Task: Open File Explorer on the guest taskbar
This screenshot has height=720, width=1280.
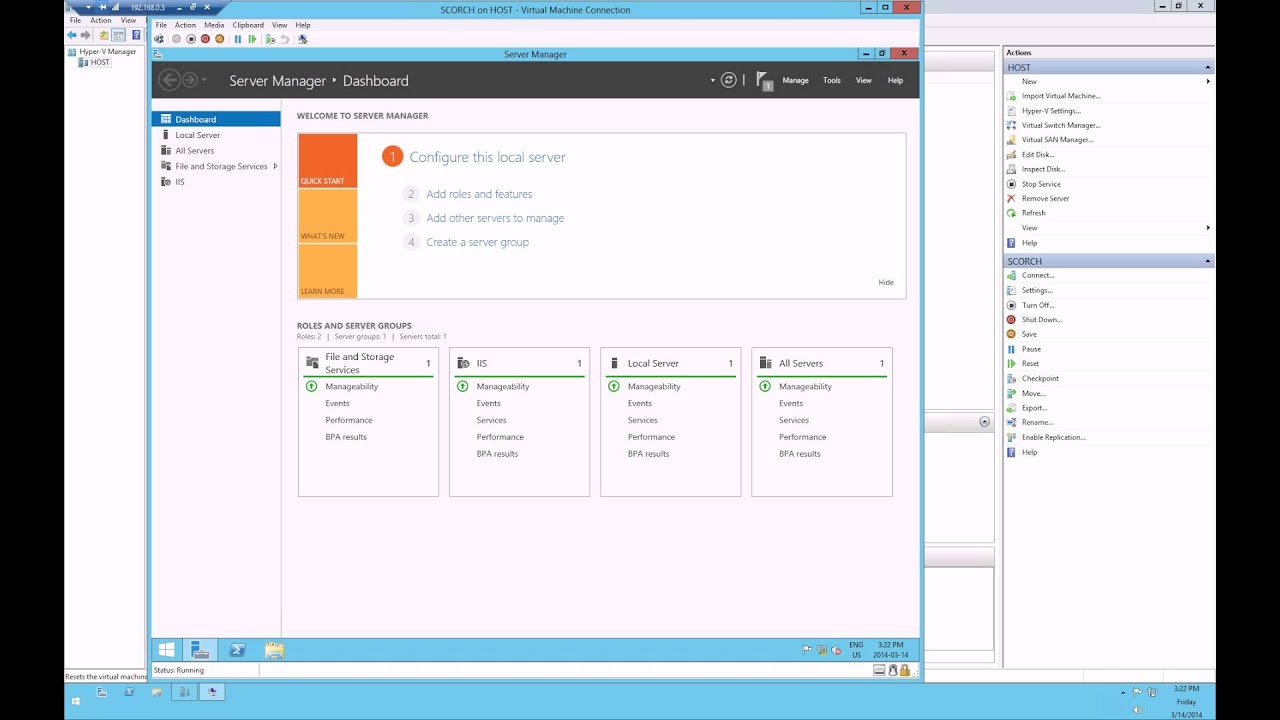Action: point(274,650)
